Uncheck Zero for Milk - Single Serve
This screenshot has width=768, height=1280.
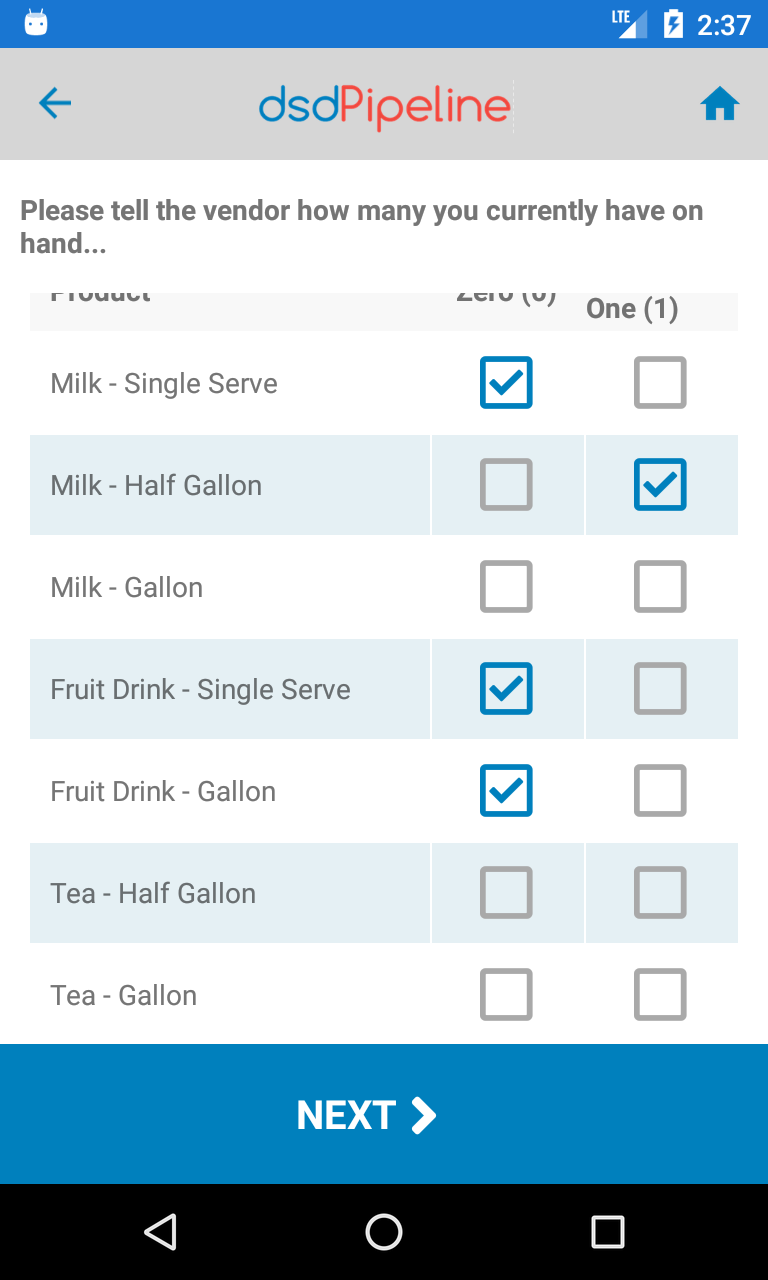(x=506, y=382)
